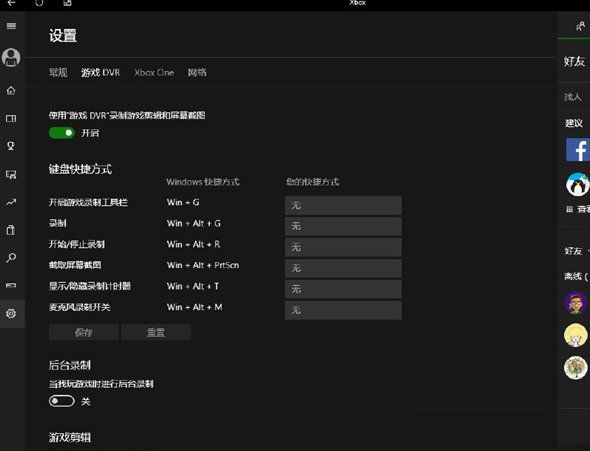
Task: Click custom shortcut field for 麦克风录制开关
Action: (x=343, y=310)
